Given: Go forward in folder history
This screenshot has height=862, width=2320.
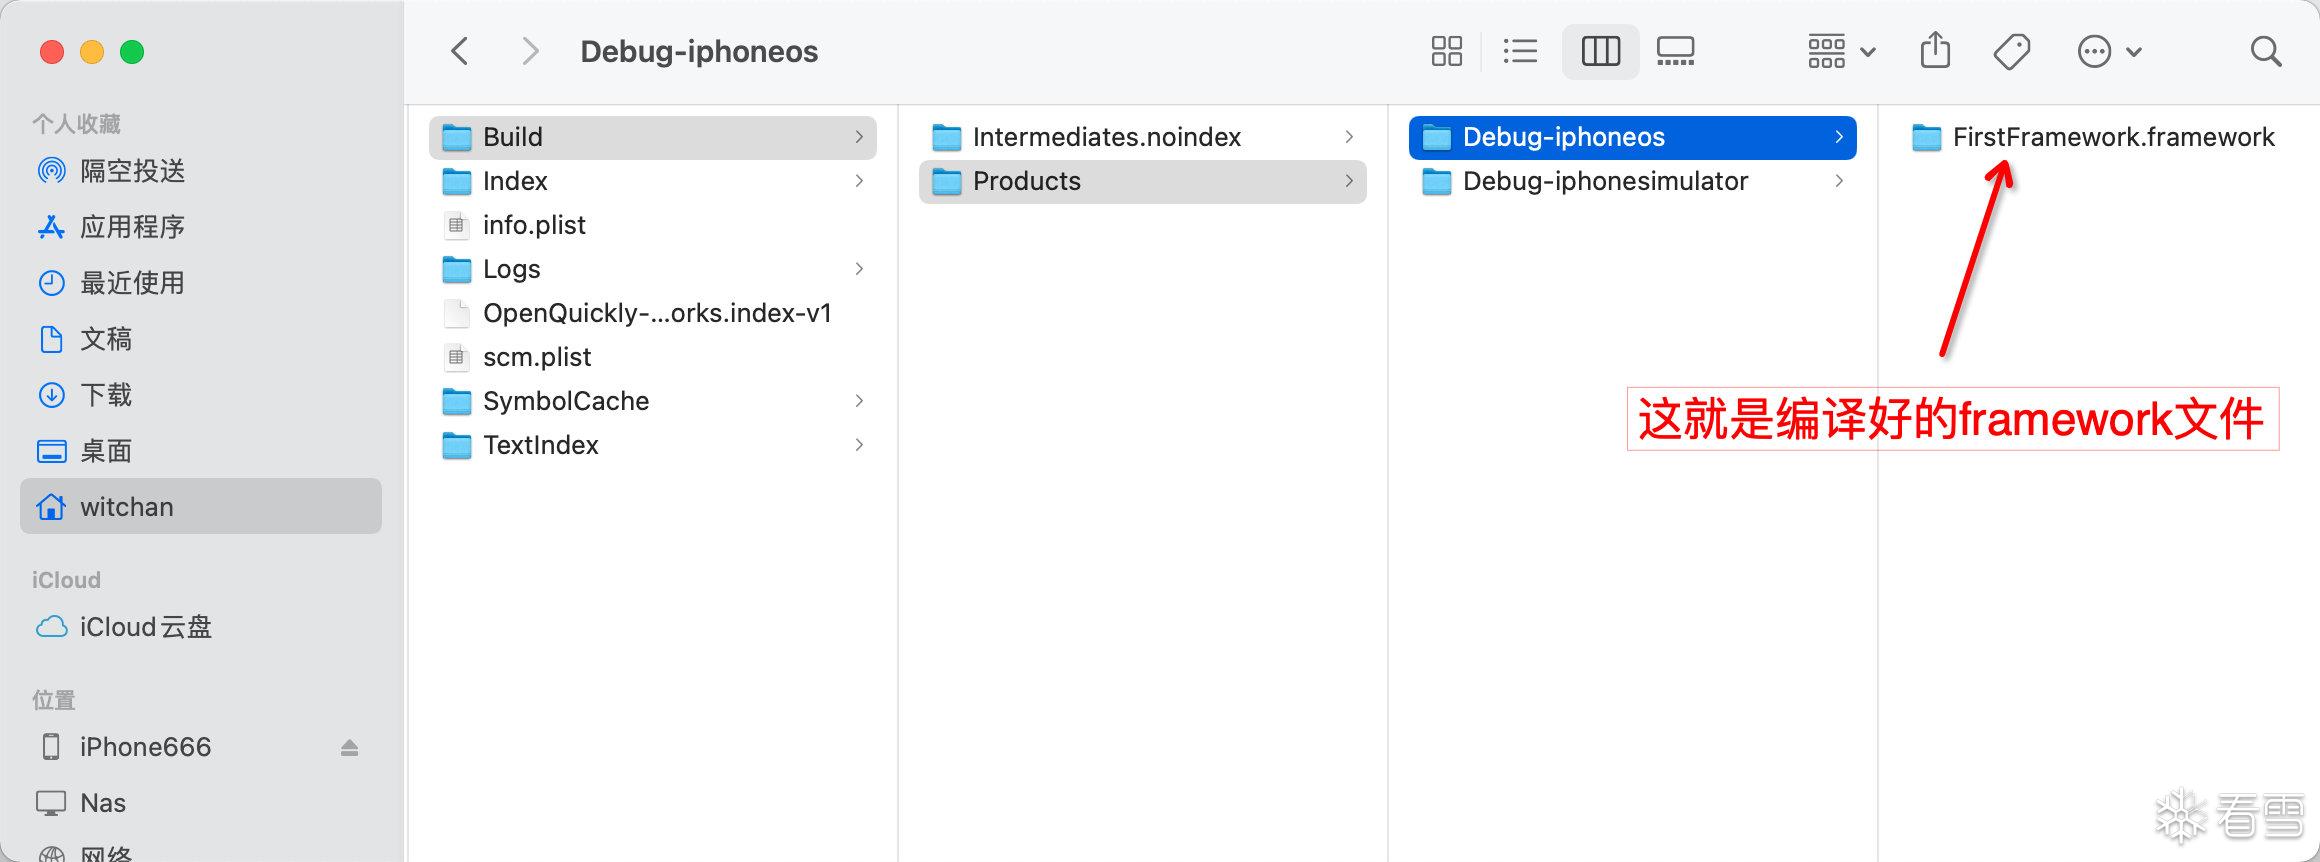Looking at the screenshot, I should [530, 51].
